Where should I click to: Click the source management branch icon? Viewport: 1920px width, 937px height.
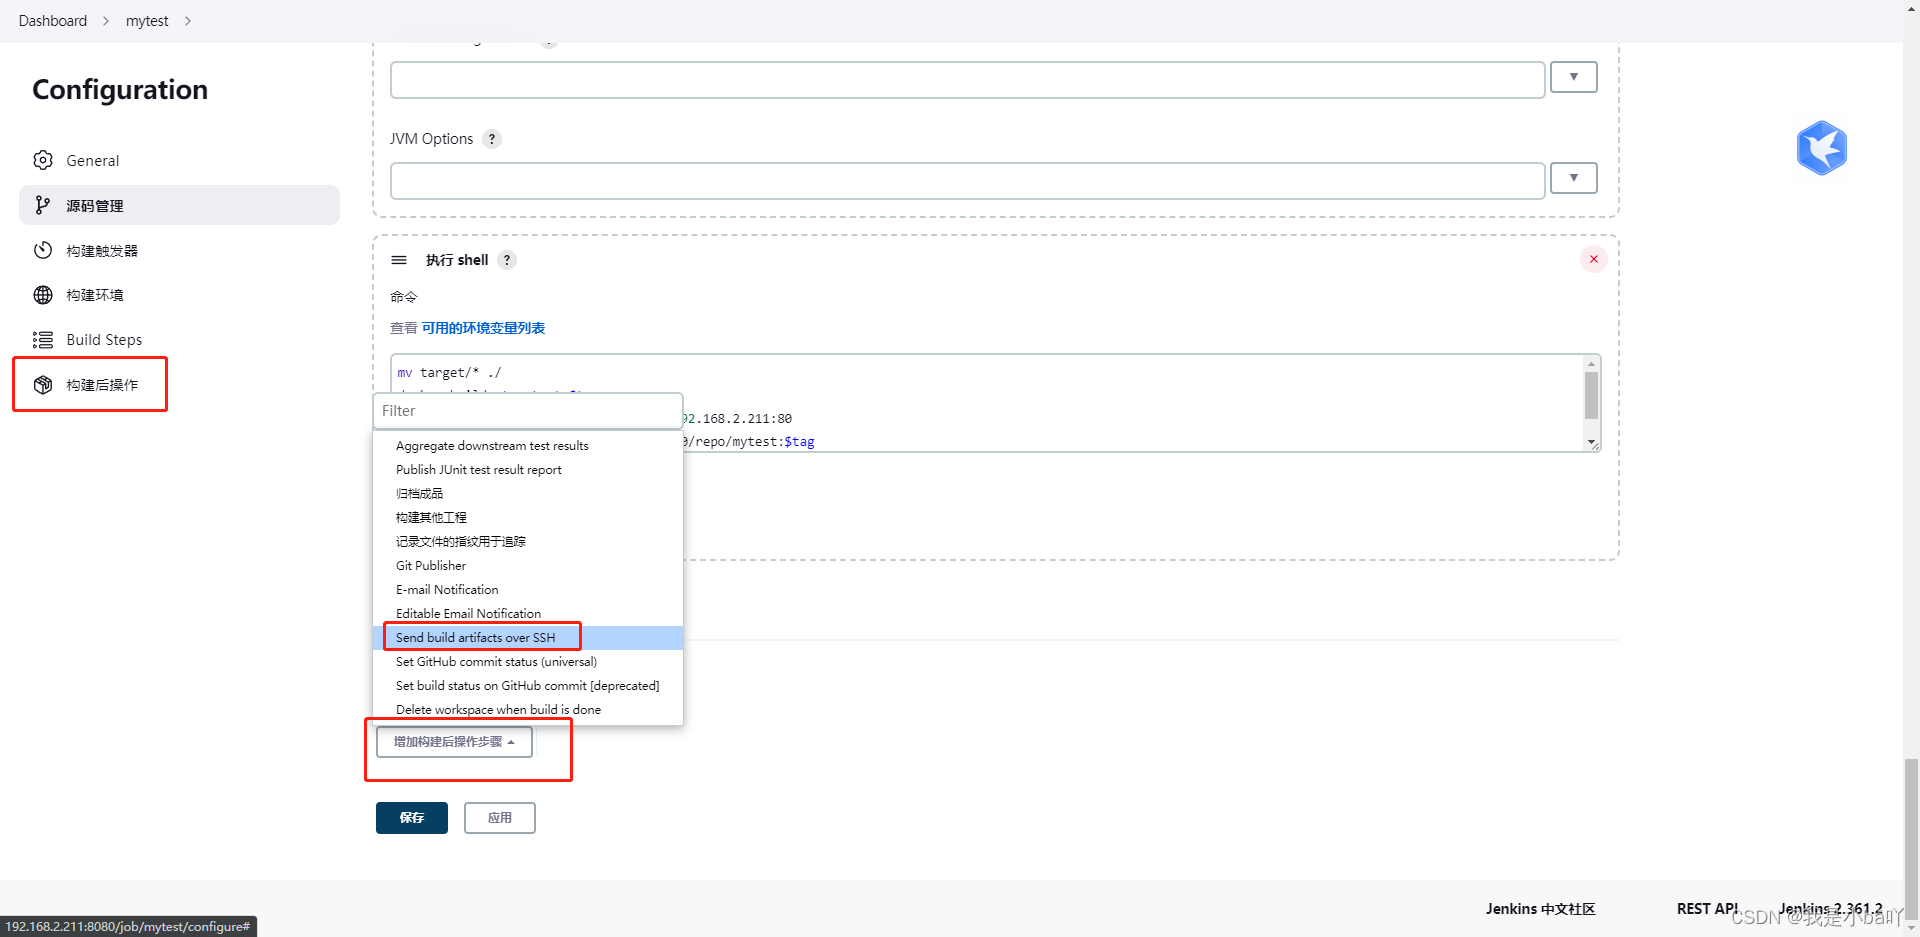click(43, 205)
